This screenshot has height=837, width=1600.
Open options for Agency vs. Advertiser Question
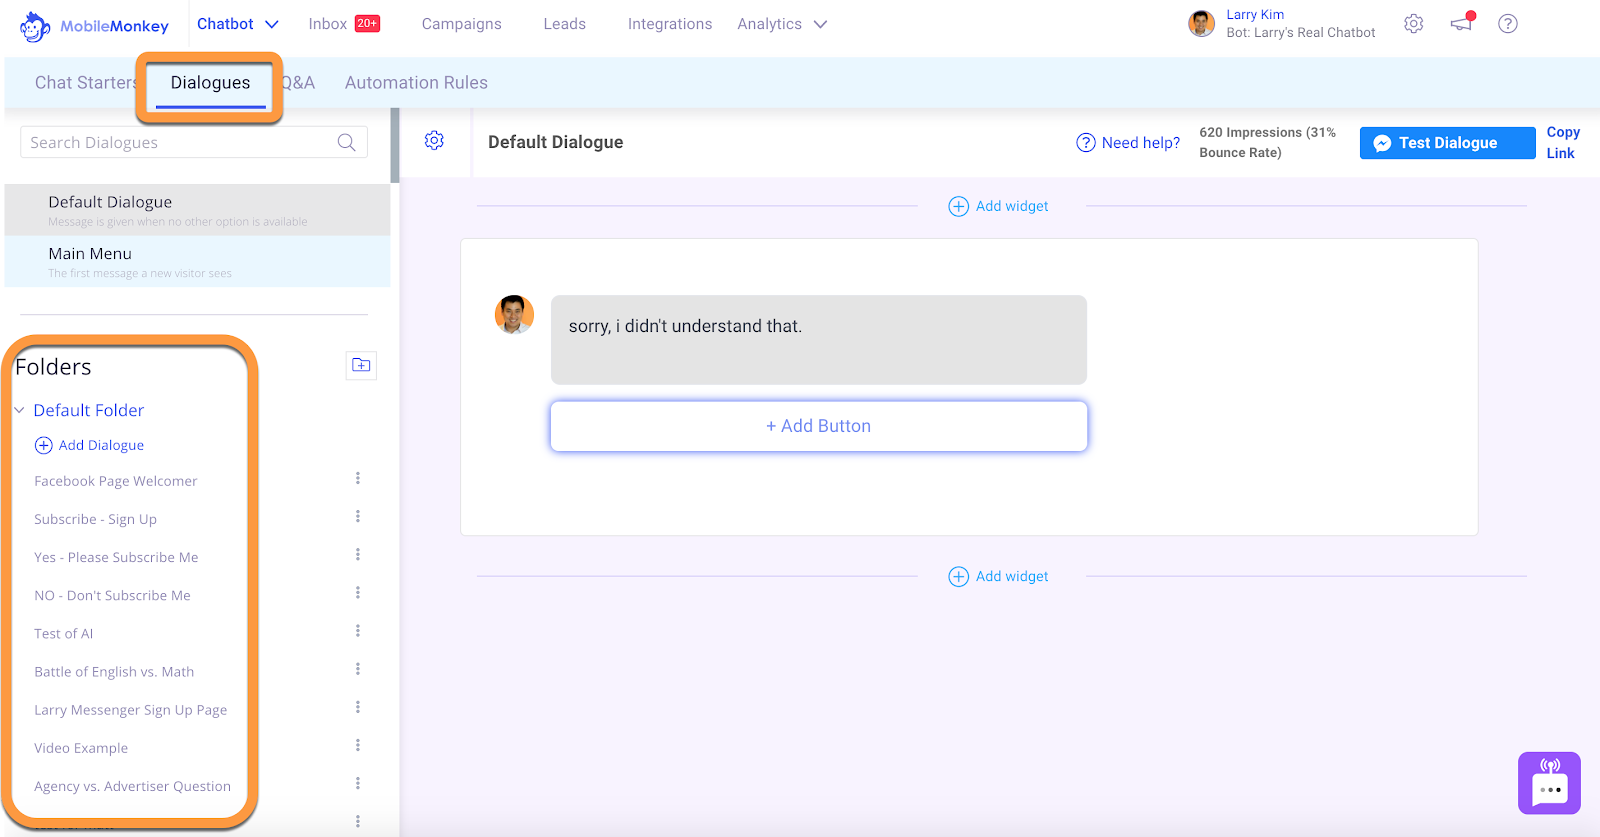point(357,784)
